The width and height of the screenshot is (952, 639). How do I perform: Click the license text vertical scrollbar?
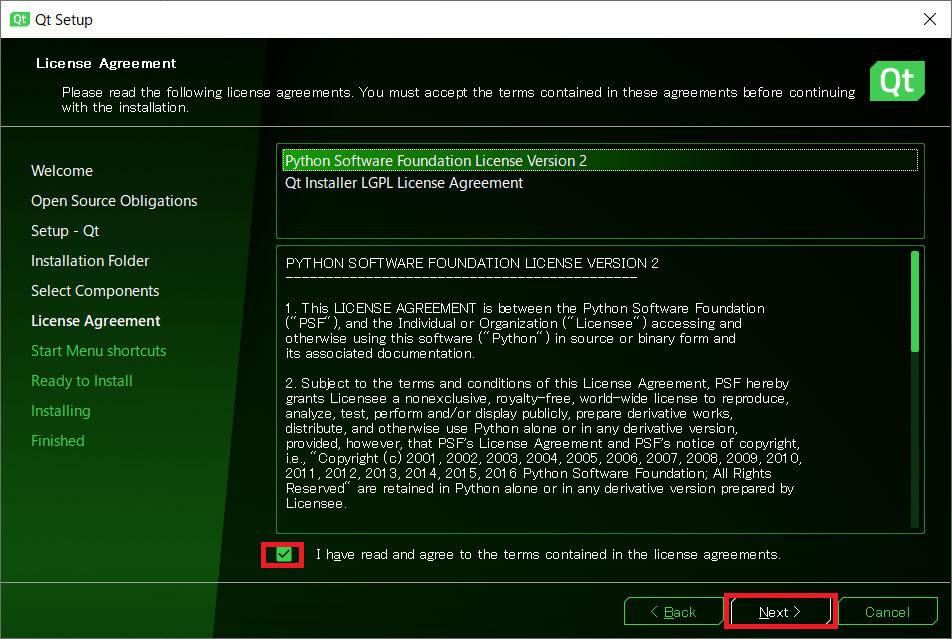pos(914,302)
